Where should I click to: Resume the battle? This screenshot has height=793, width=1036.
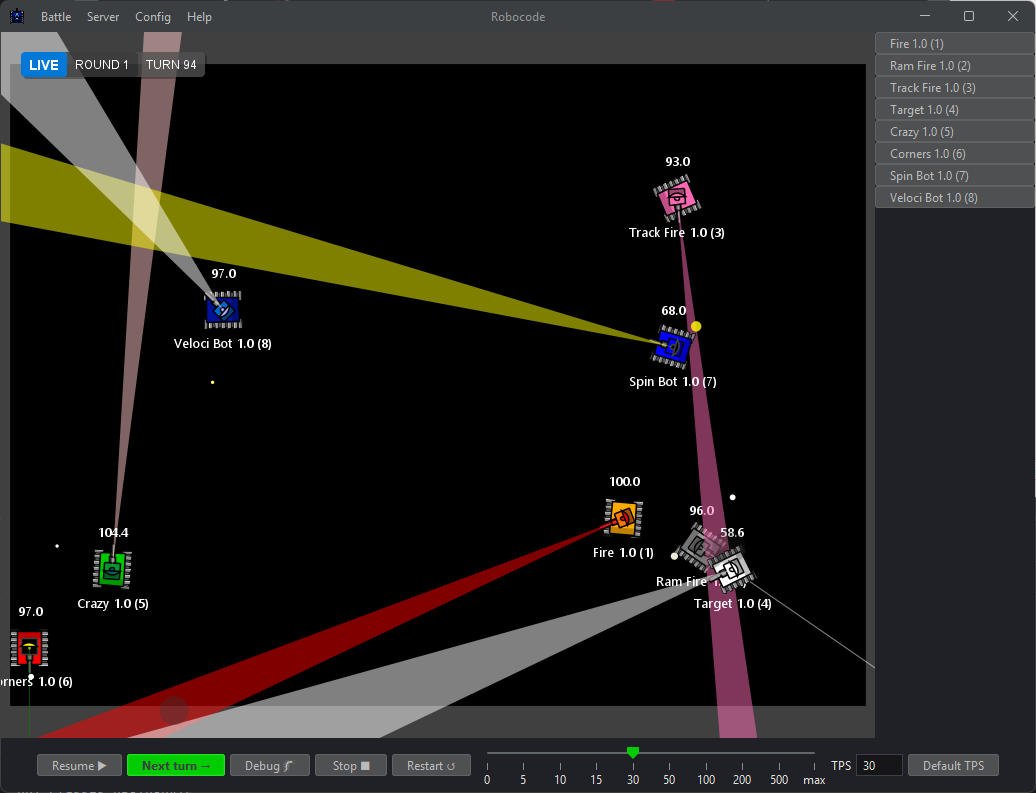click(x=79, y=765)
